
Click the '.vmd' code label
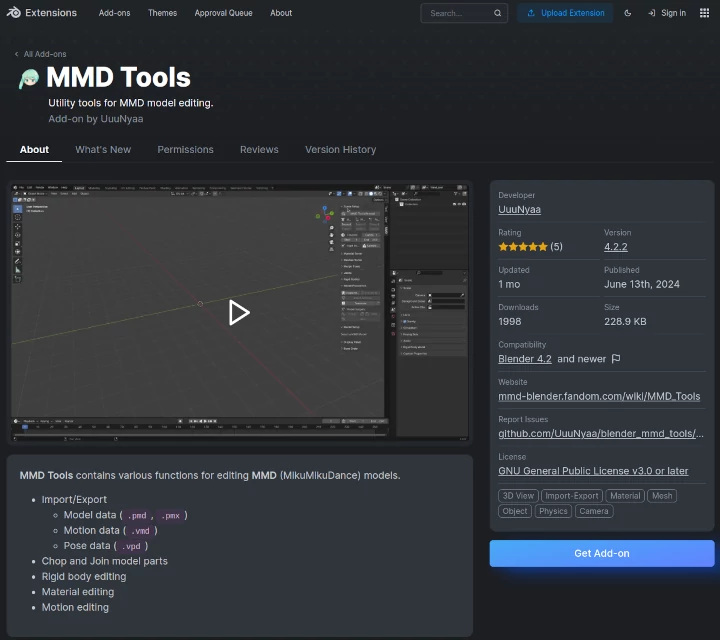140,531
